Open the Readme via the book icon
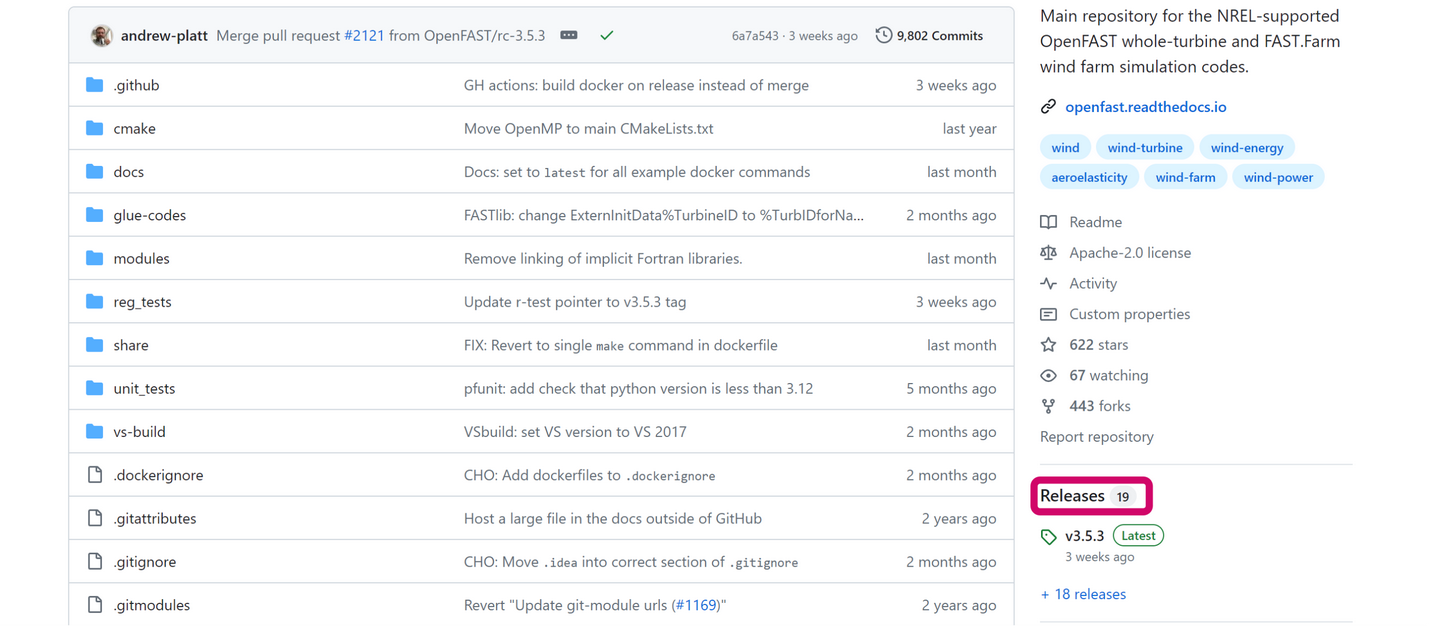 coord(1047,221)
